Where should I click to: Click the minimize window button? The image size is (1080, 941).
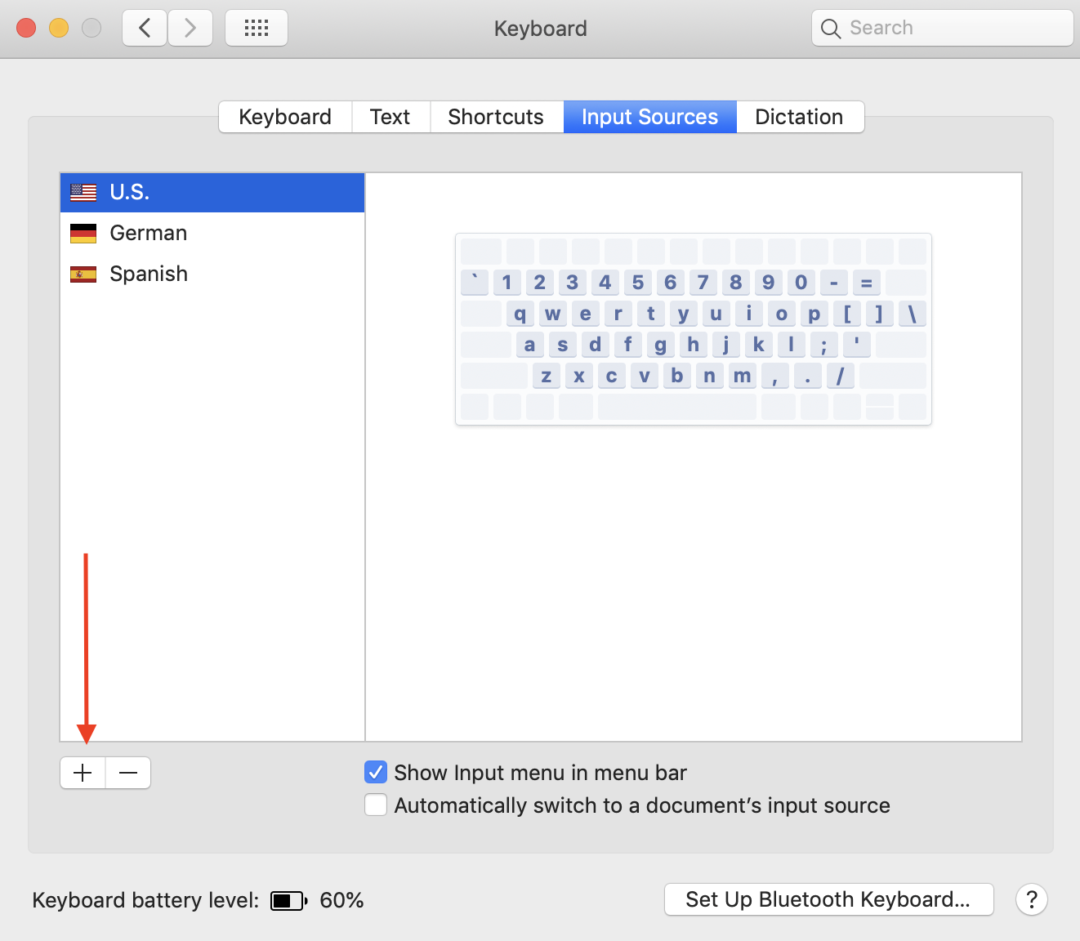(58, 28)
